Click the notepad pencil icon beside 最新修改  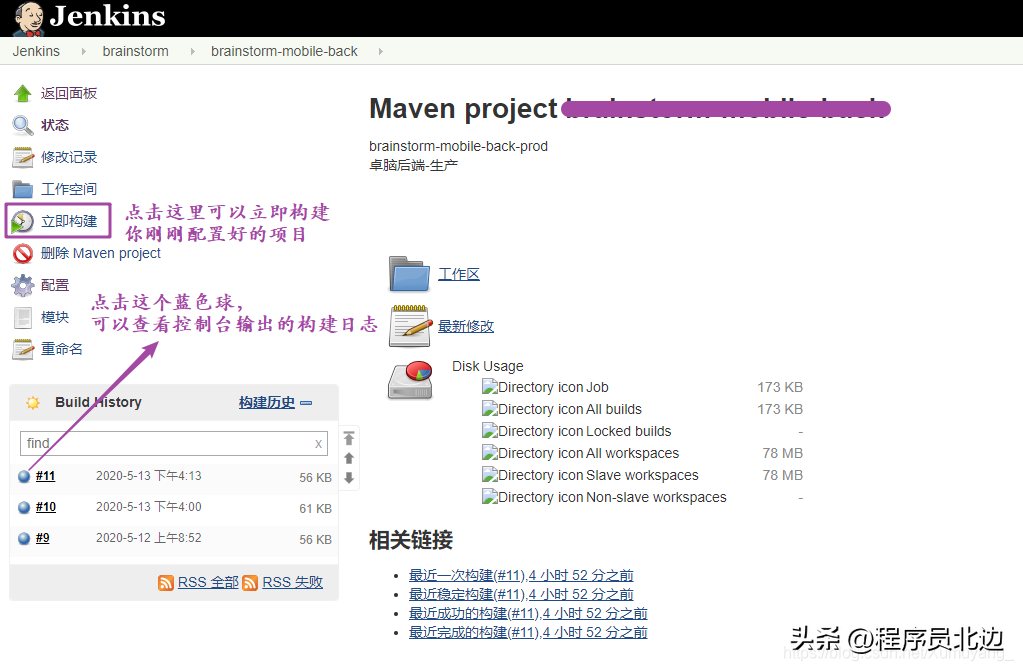pyautogui.click(x=410, y=325)
